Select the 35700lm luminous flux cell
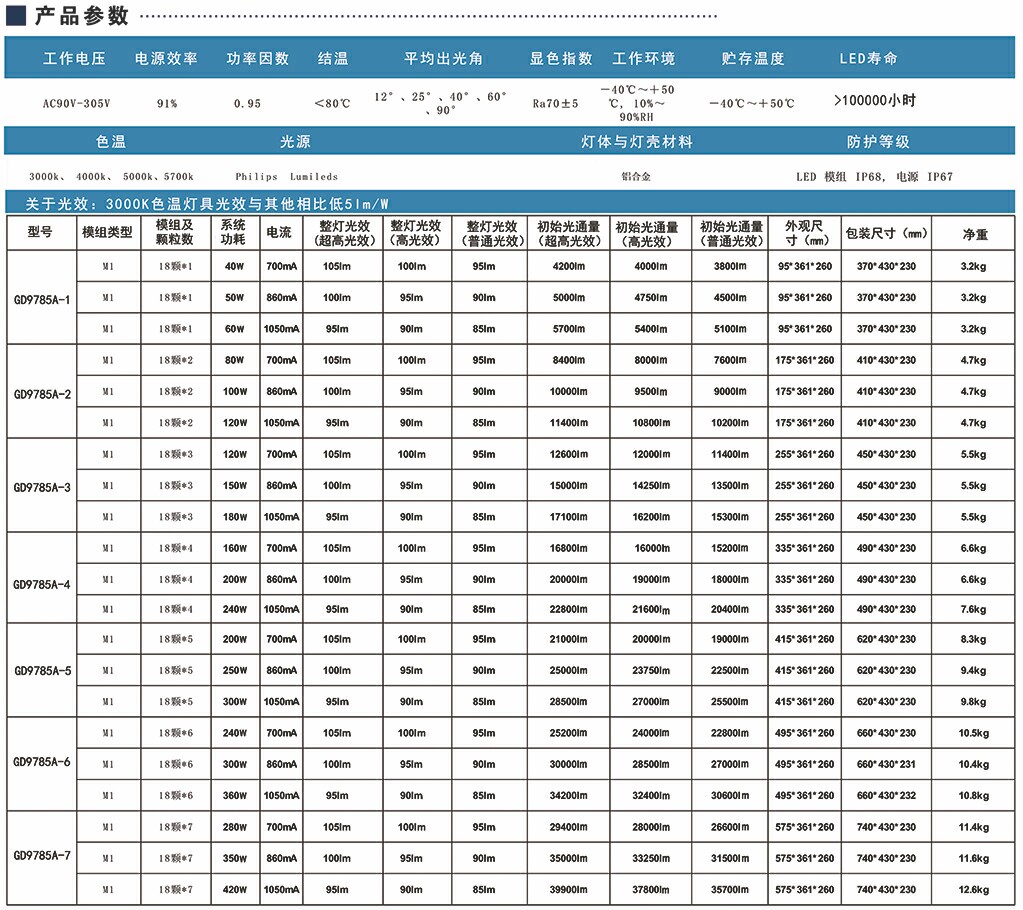 click(x=730, y=890)
